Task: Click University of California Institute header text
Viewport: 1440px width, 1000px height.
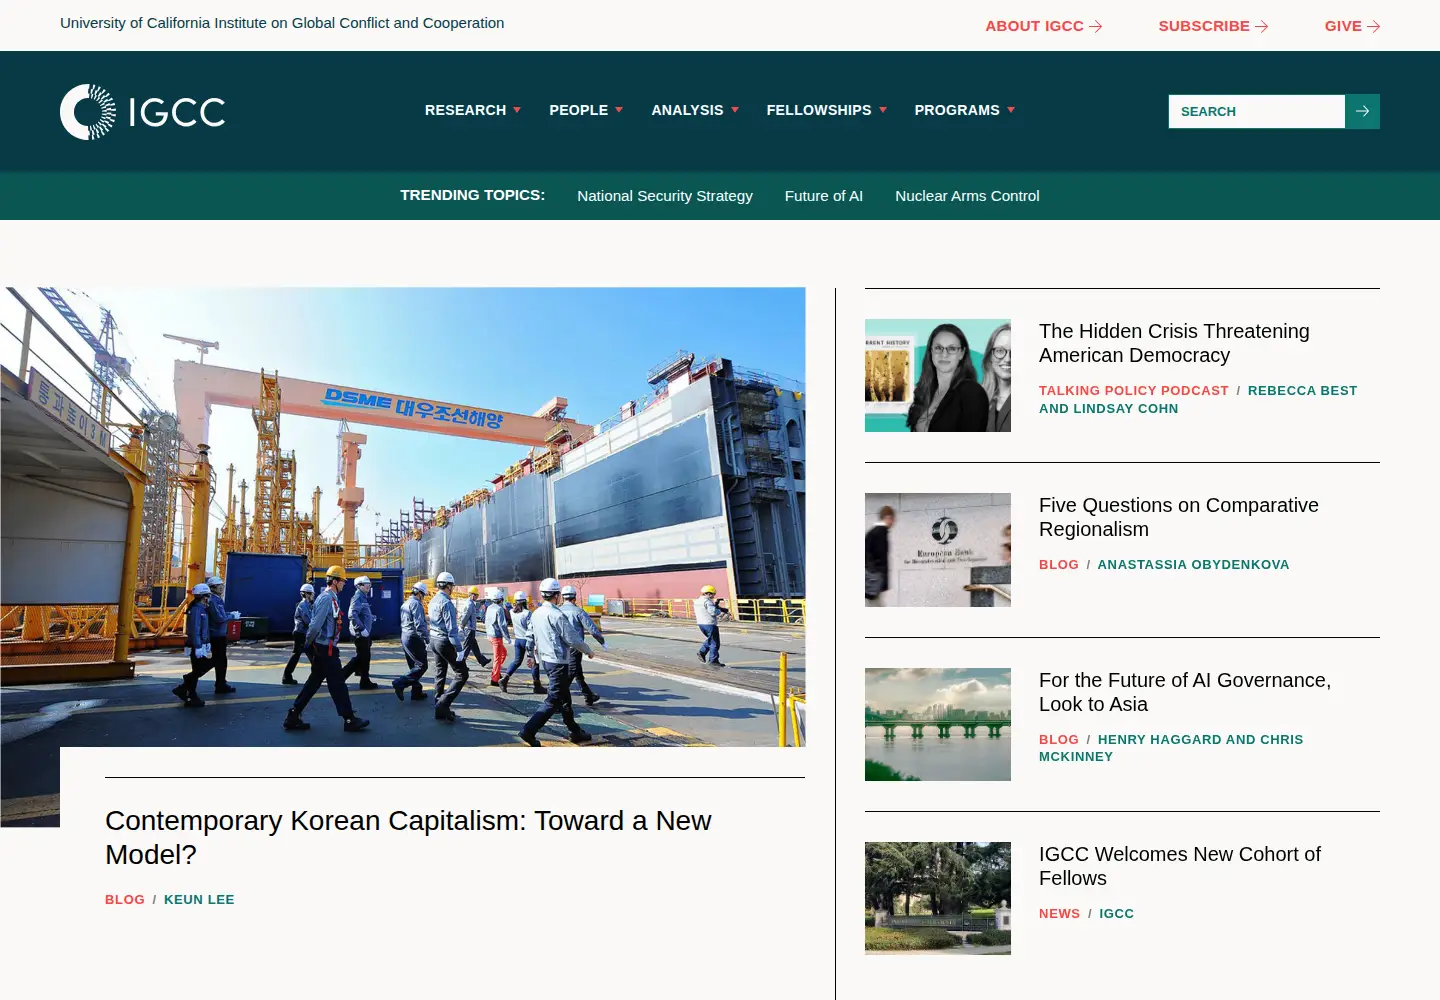Action: click(282, 23)
